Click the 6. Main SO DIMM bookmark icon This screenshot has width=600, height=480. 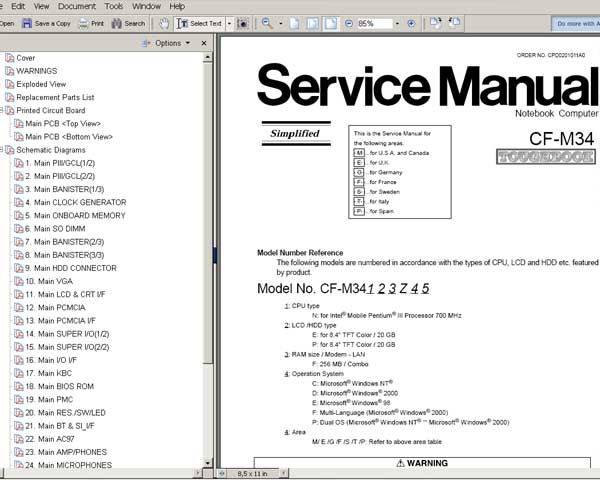pyautogui.click(x=18, y=229)
